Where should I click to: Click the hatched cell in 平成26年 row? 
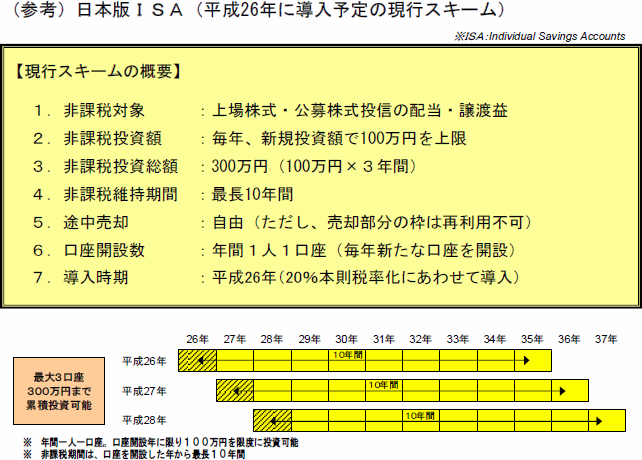(x=197, y=360)
